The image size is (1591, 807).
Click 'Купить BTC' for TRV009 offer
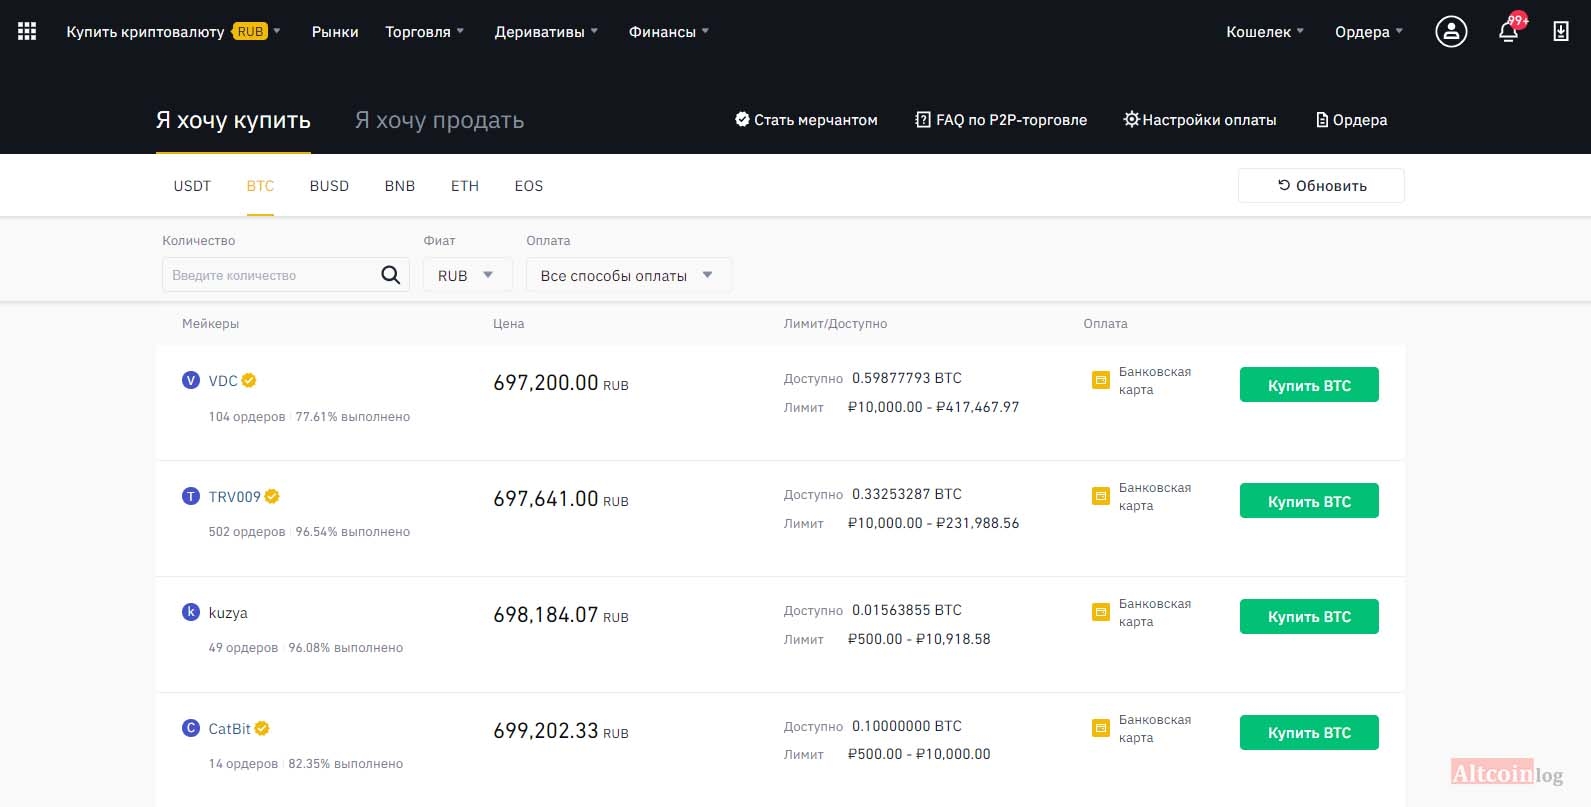pyautogui.click(x=1309, y=501)
